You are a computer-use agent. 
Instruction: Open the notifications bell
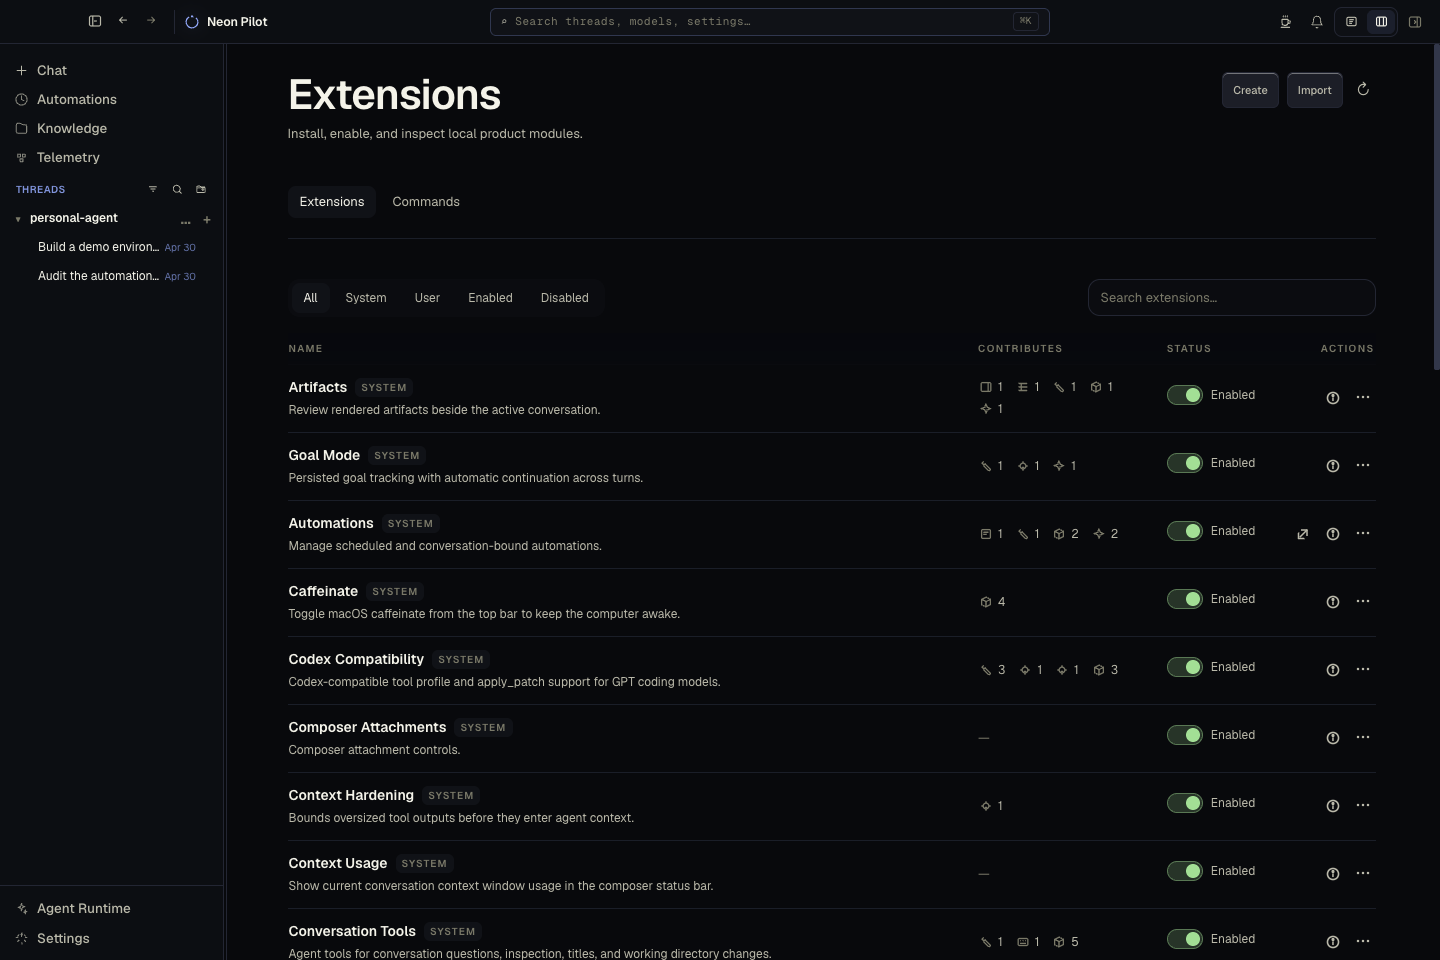(1317, 22)
